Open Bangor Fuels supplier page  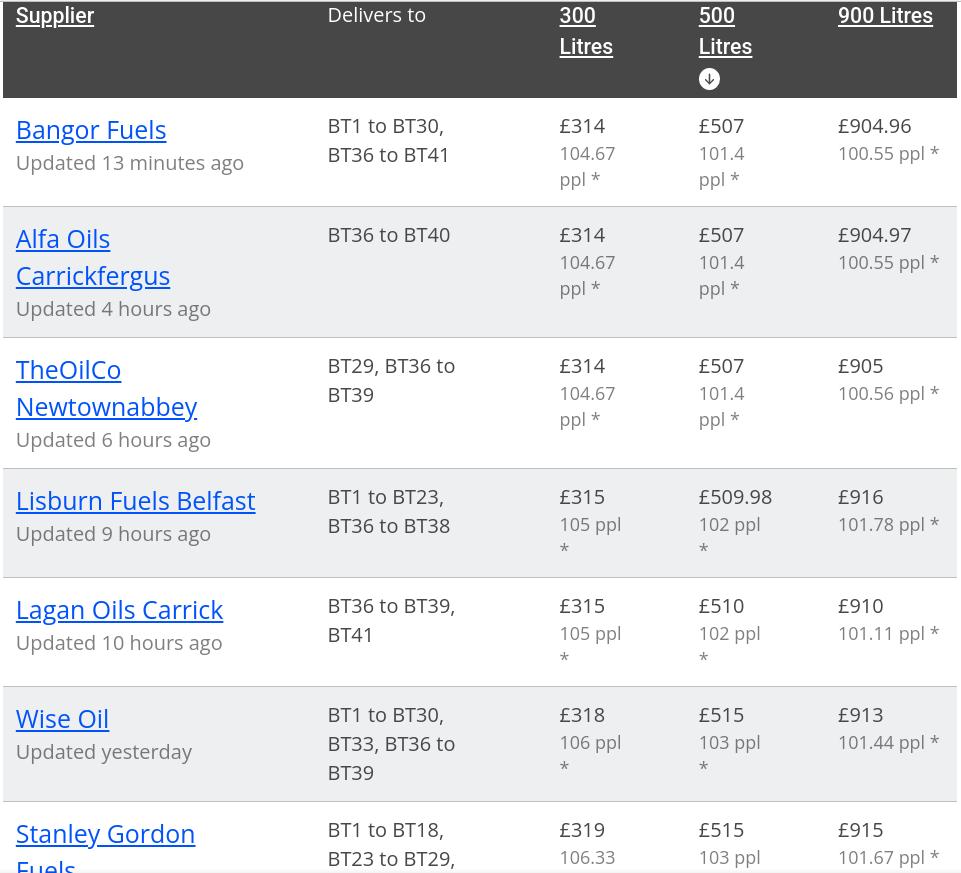click(91, 131)
